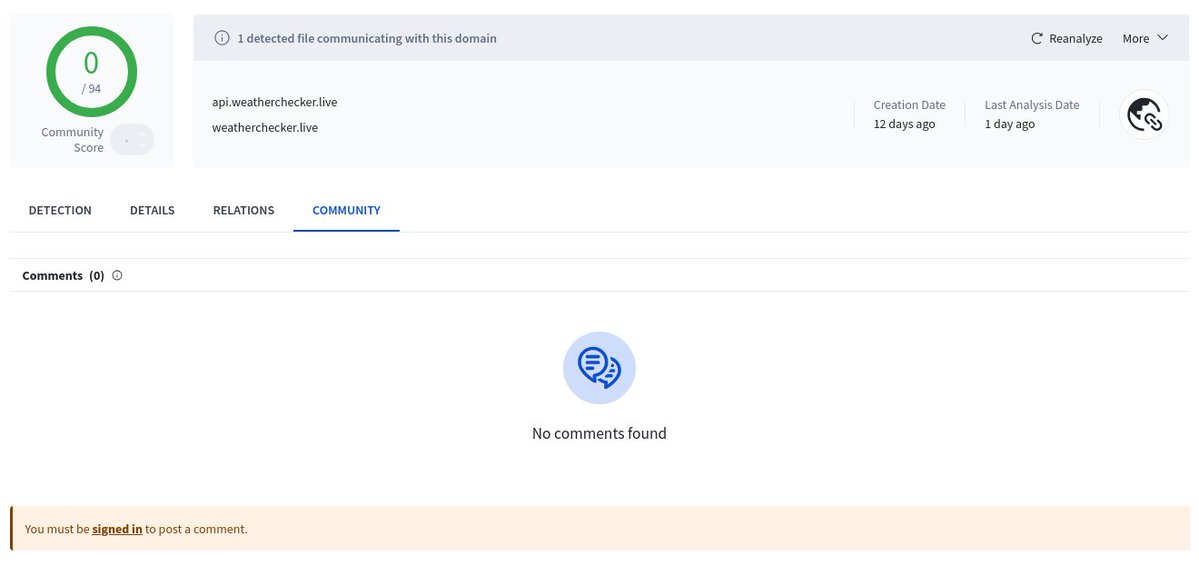Click the 'Community Score' label

pyautogui.click(x=73, y=140)
